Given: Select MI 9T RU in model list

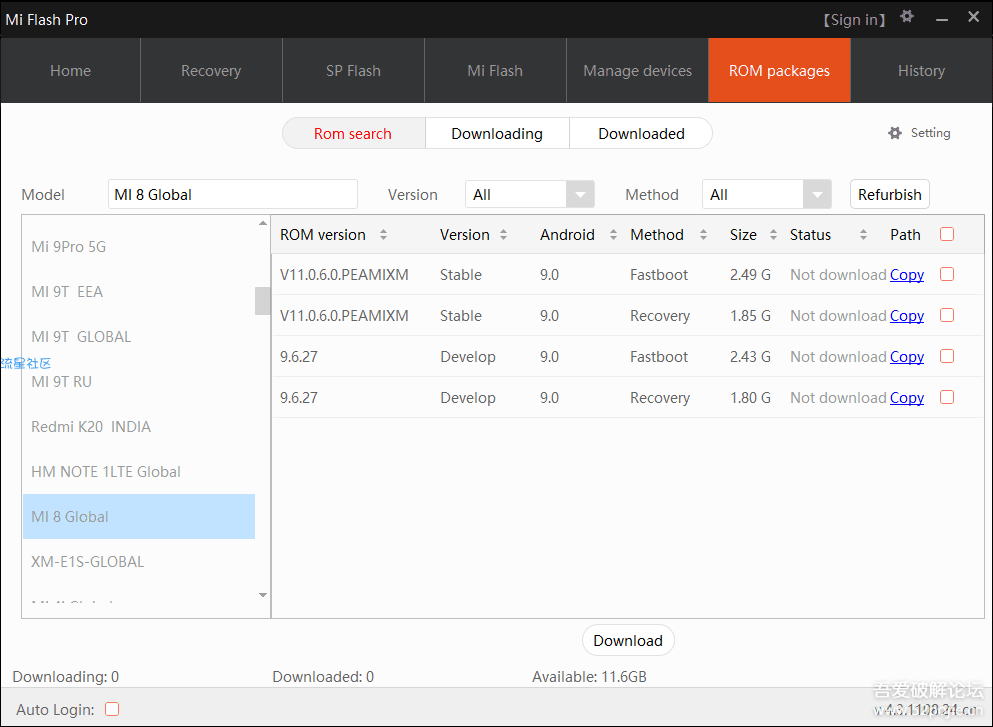Looking at the screenshot, I should coord(139,381).
